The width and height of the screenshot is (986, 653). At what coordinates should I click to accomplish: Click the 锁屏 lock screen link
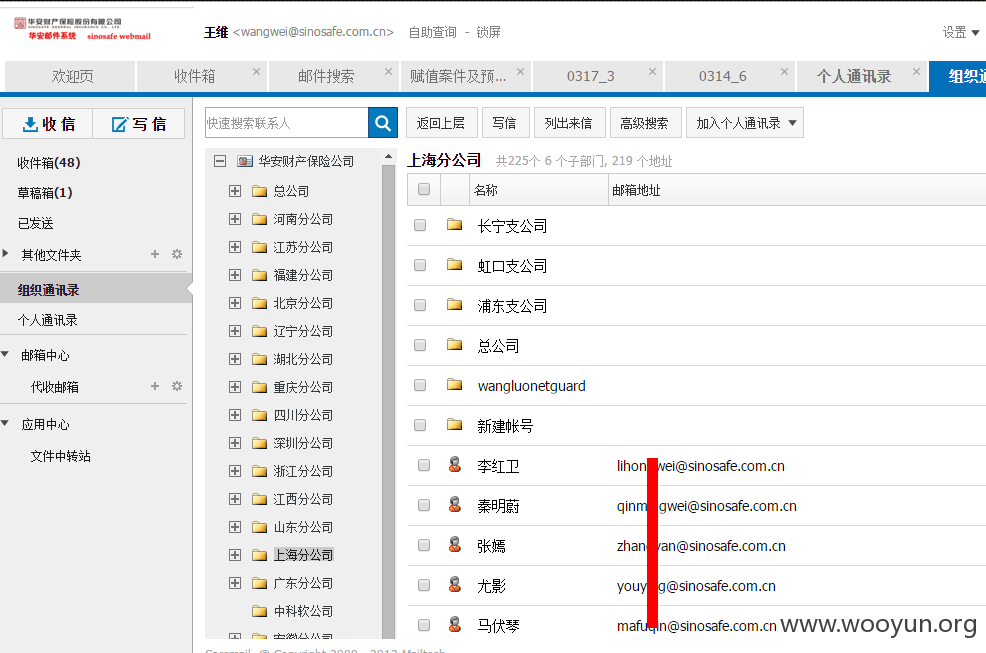coord(488,32)
